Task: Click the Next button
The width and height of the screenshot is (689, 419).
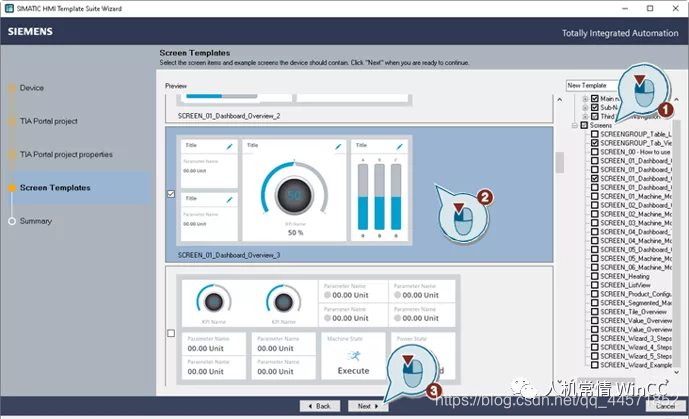Action: pyautogui.click(x=368, y=406)
